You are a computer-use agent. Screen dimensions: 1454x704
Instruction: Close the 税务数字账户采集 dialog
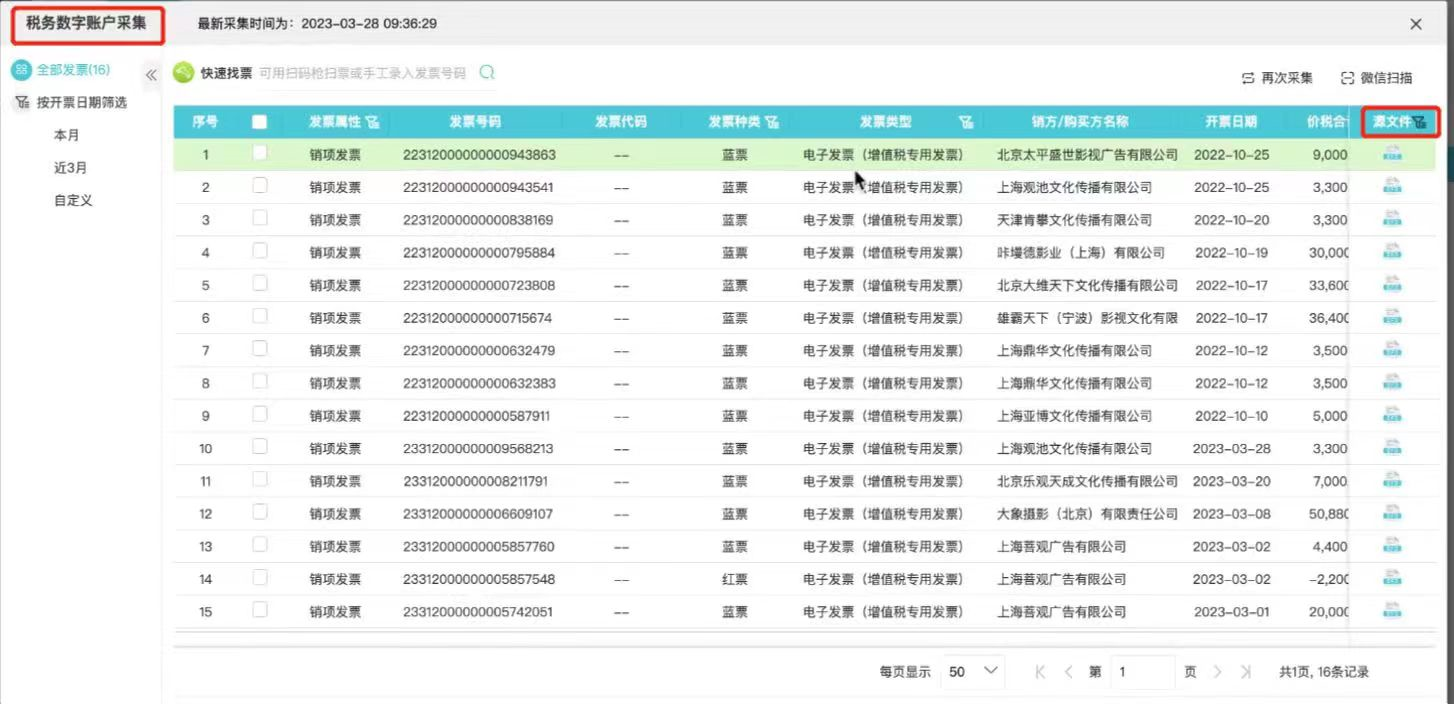pyautogui.click(x=1416, y=24)
